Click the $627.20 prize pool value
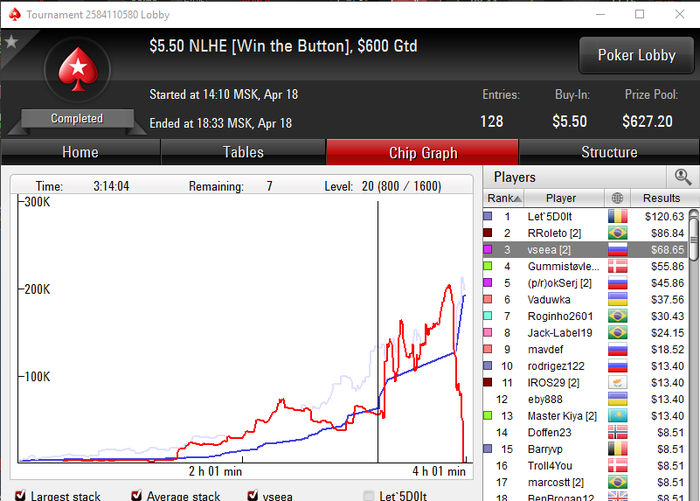The height and width of the screenshot is (501, 700). pos(647,121)
